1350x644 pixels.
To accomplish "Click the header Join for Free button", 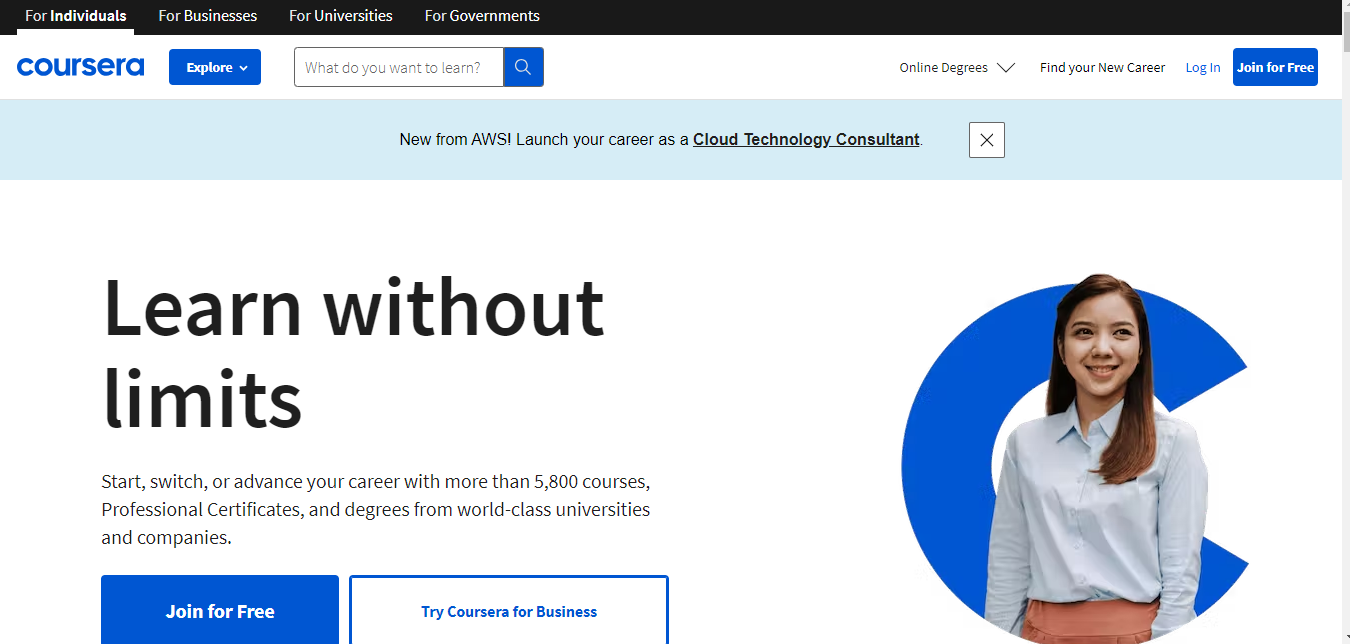I will tap(1275, 67).
